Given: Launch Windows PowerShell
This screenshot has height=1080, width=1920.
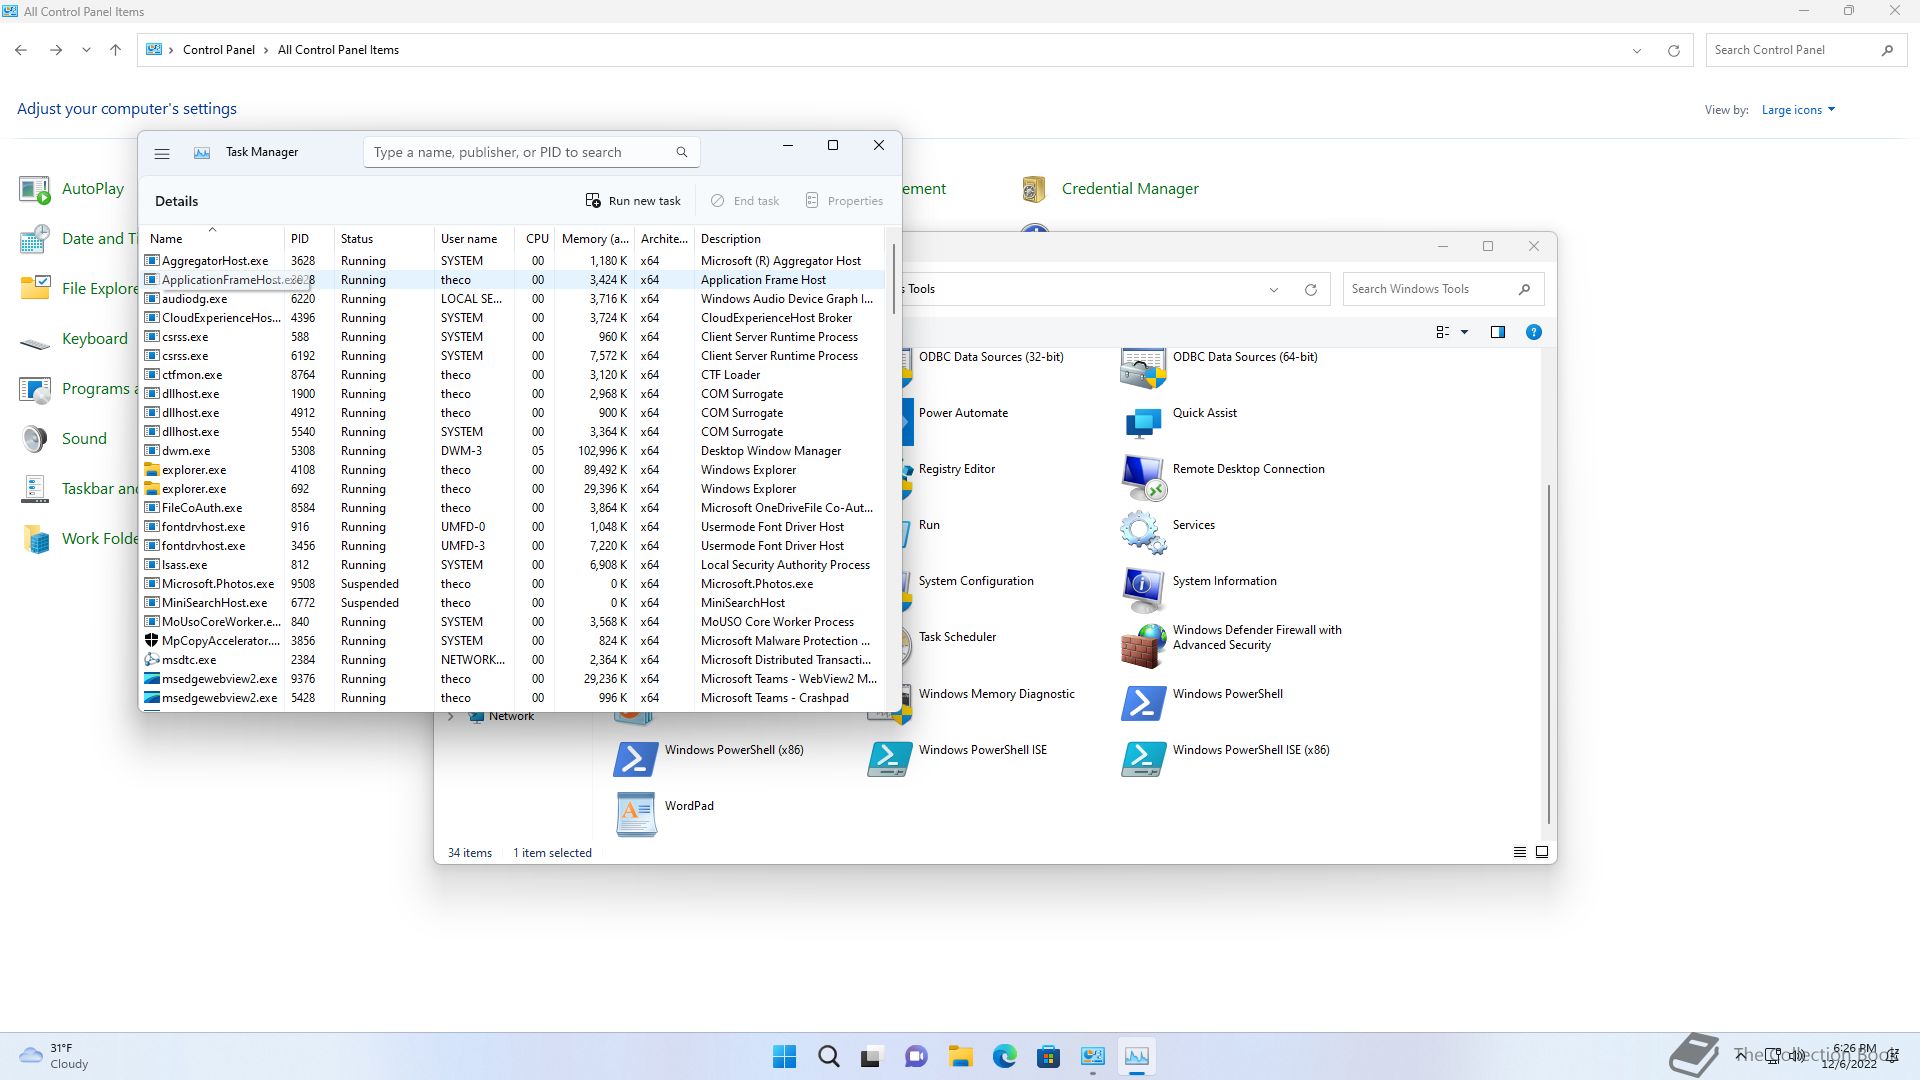Looking at the screenshot, I should pos(1202,703).
